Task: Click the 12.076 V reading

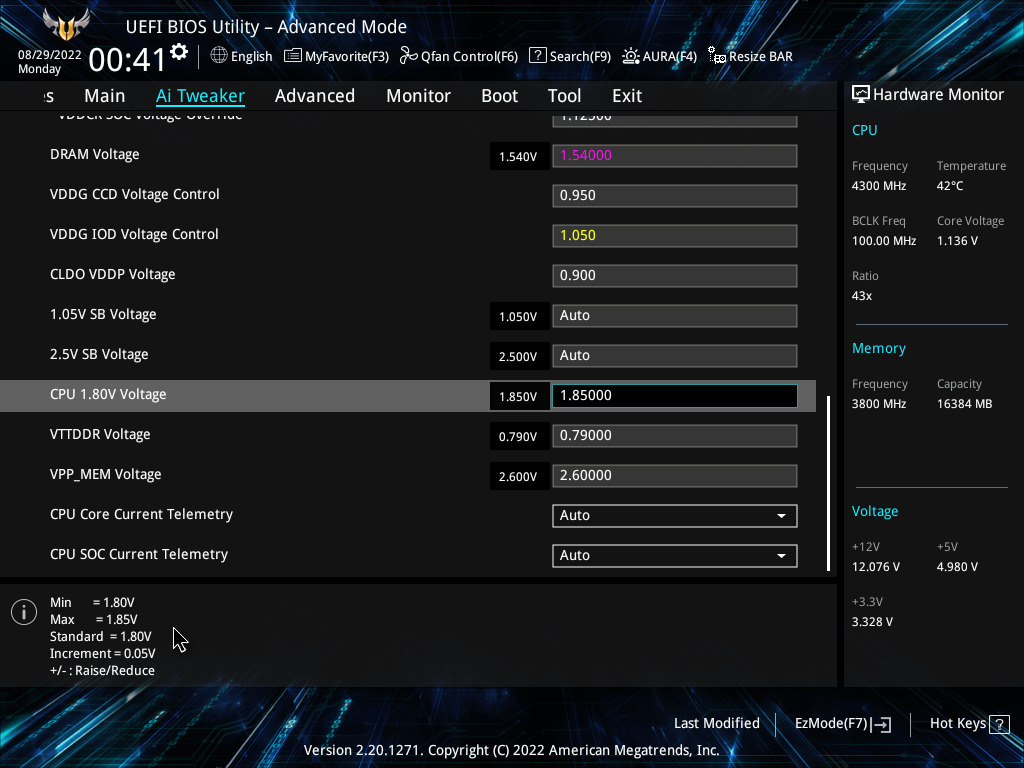Action: (x=876, y=567)
